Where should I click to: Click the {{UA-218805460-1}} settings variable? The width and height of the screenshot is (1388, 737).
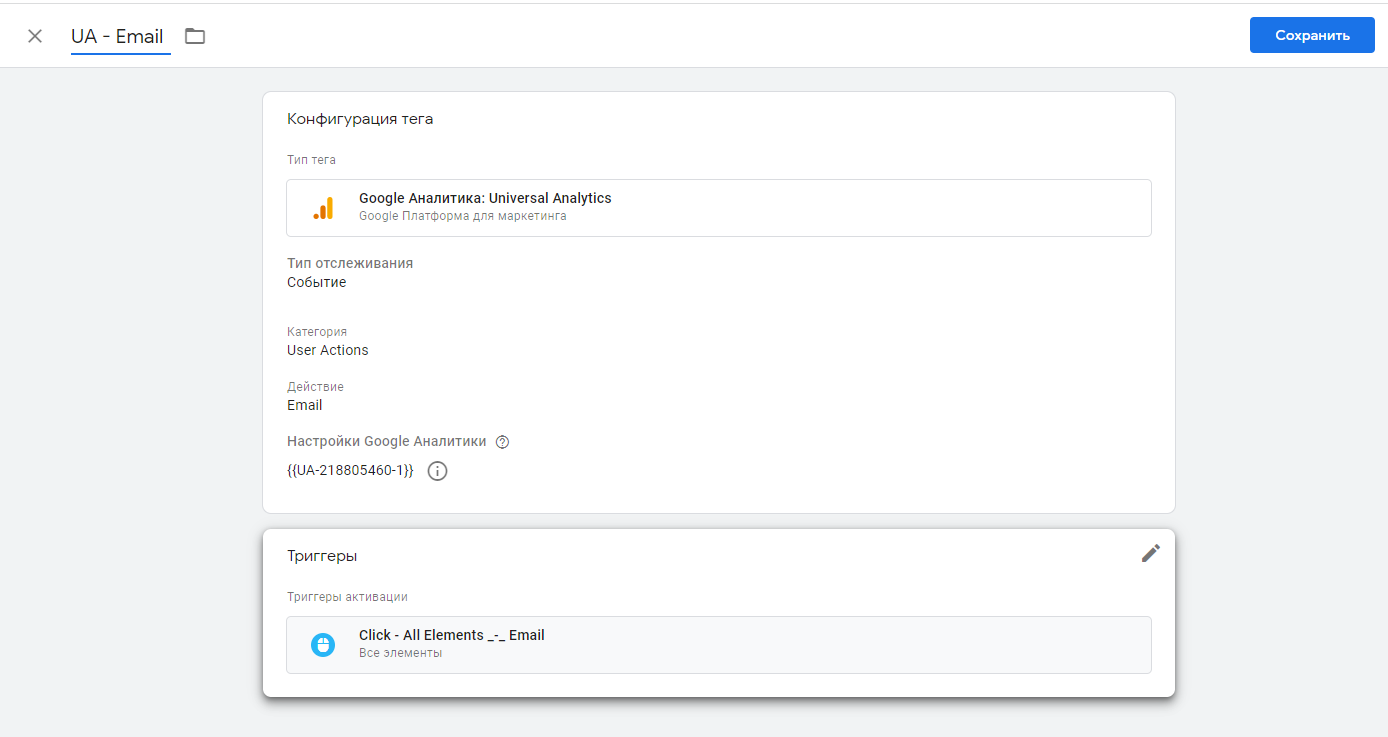point(350,470)
